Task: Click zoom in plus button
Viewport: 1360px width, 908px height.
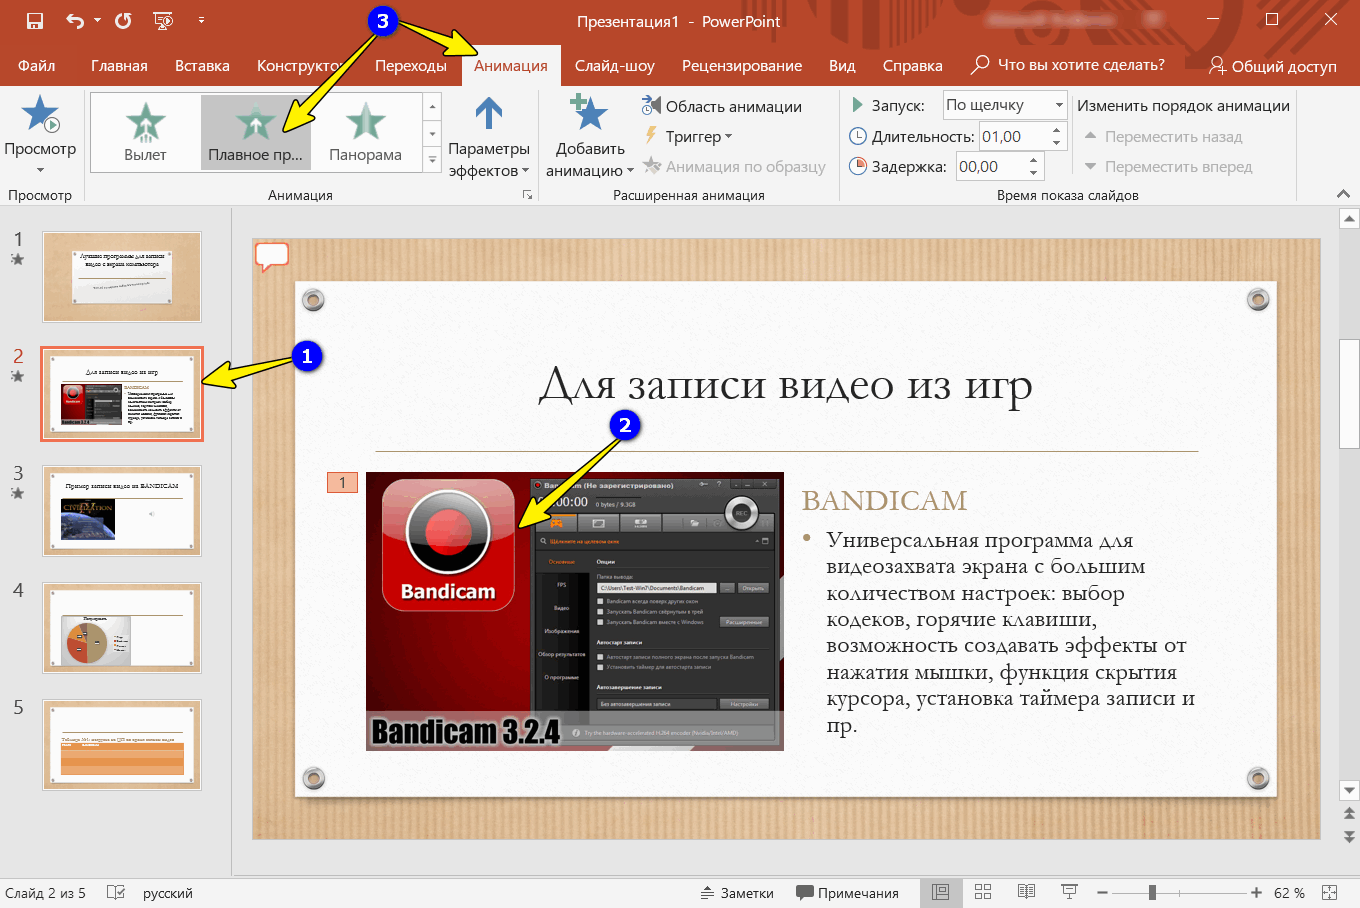Action: coord(1256,893)
